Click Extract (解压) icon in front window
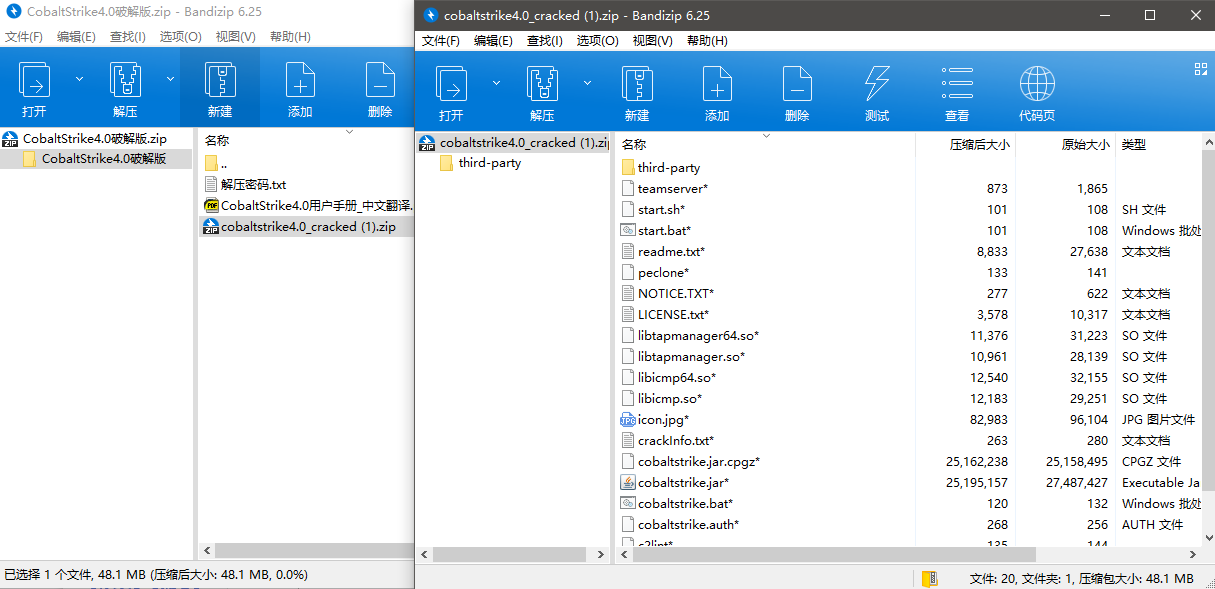 [x=542, y=84]
